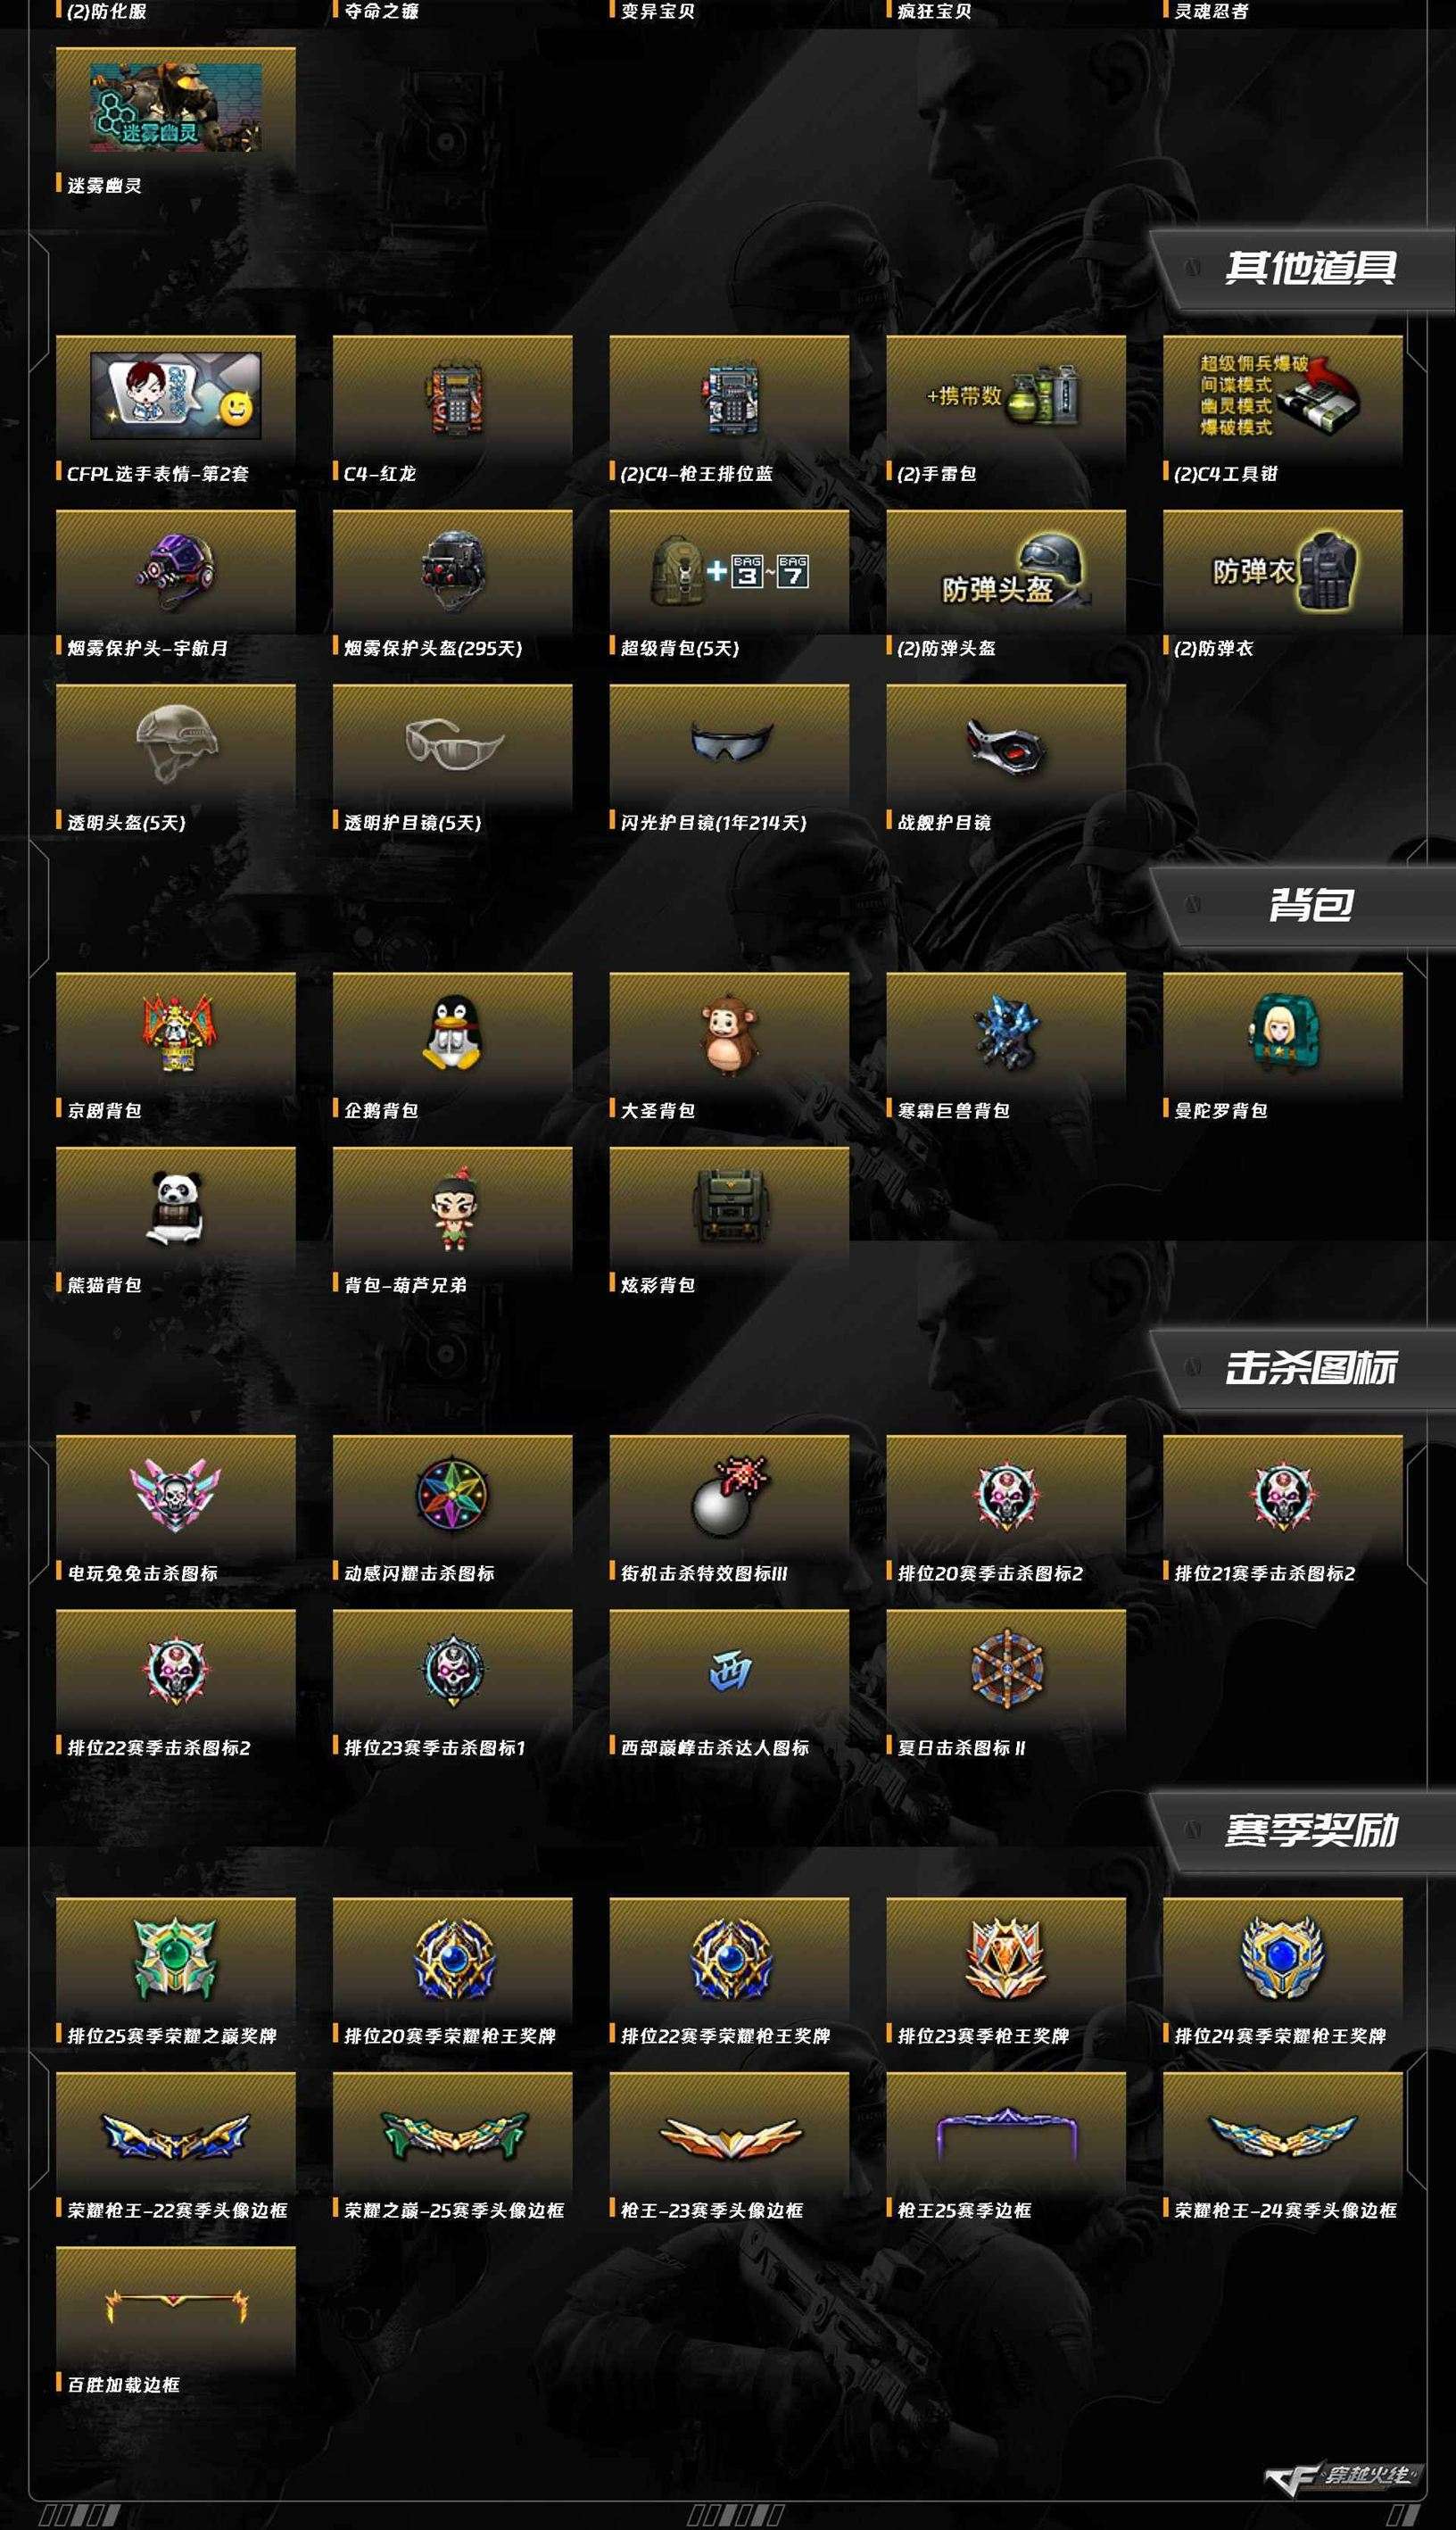Click the 西部巅峰击杀达人图标 icon

[729, 1671]
